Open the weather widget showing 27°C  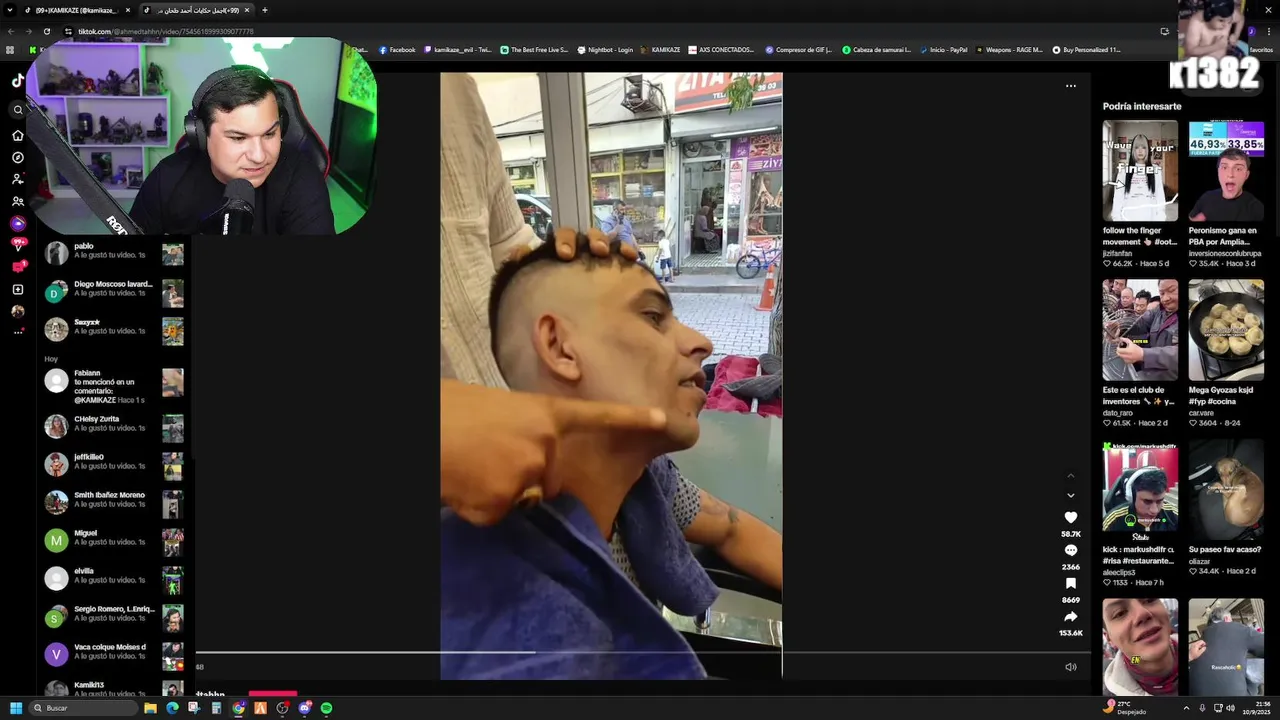coord(1124,708)
